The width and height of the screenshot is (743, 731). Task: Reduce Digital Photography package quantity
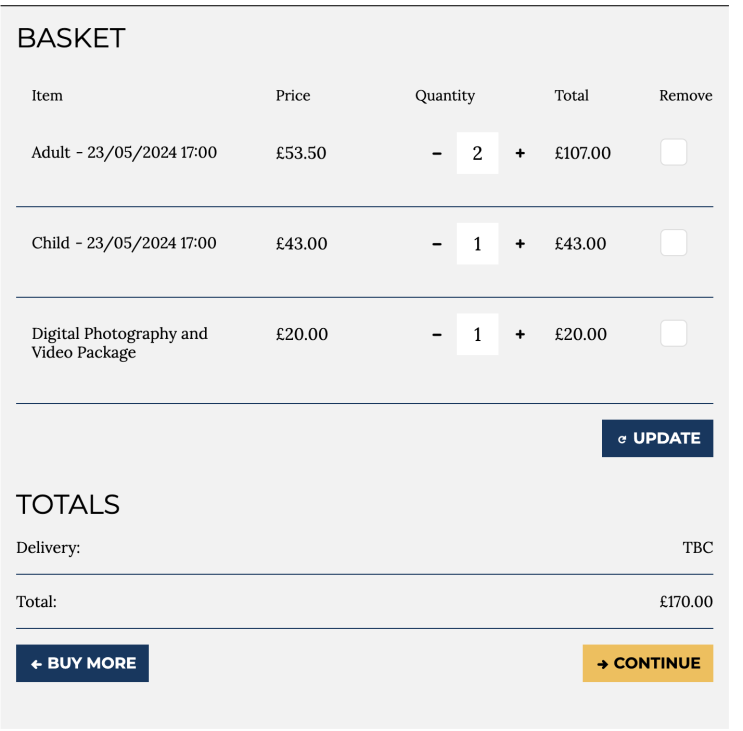coord(437,335)
